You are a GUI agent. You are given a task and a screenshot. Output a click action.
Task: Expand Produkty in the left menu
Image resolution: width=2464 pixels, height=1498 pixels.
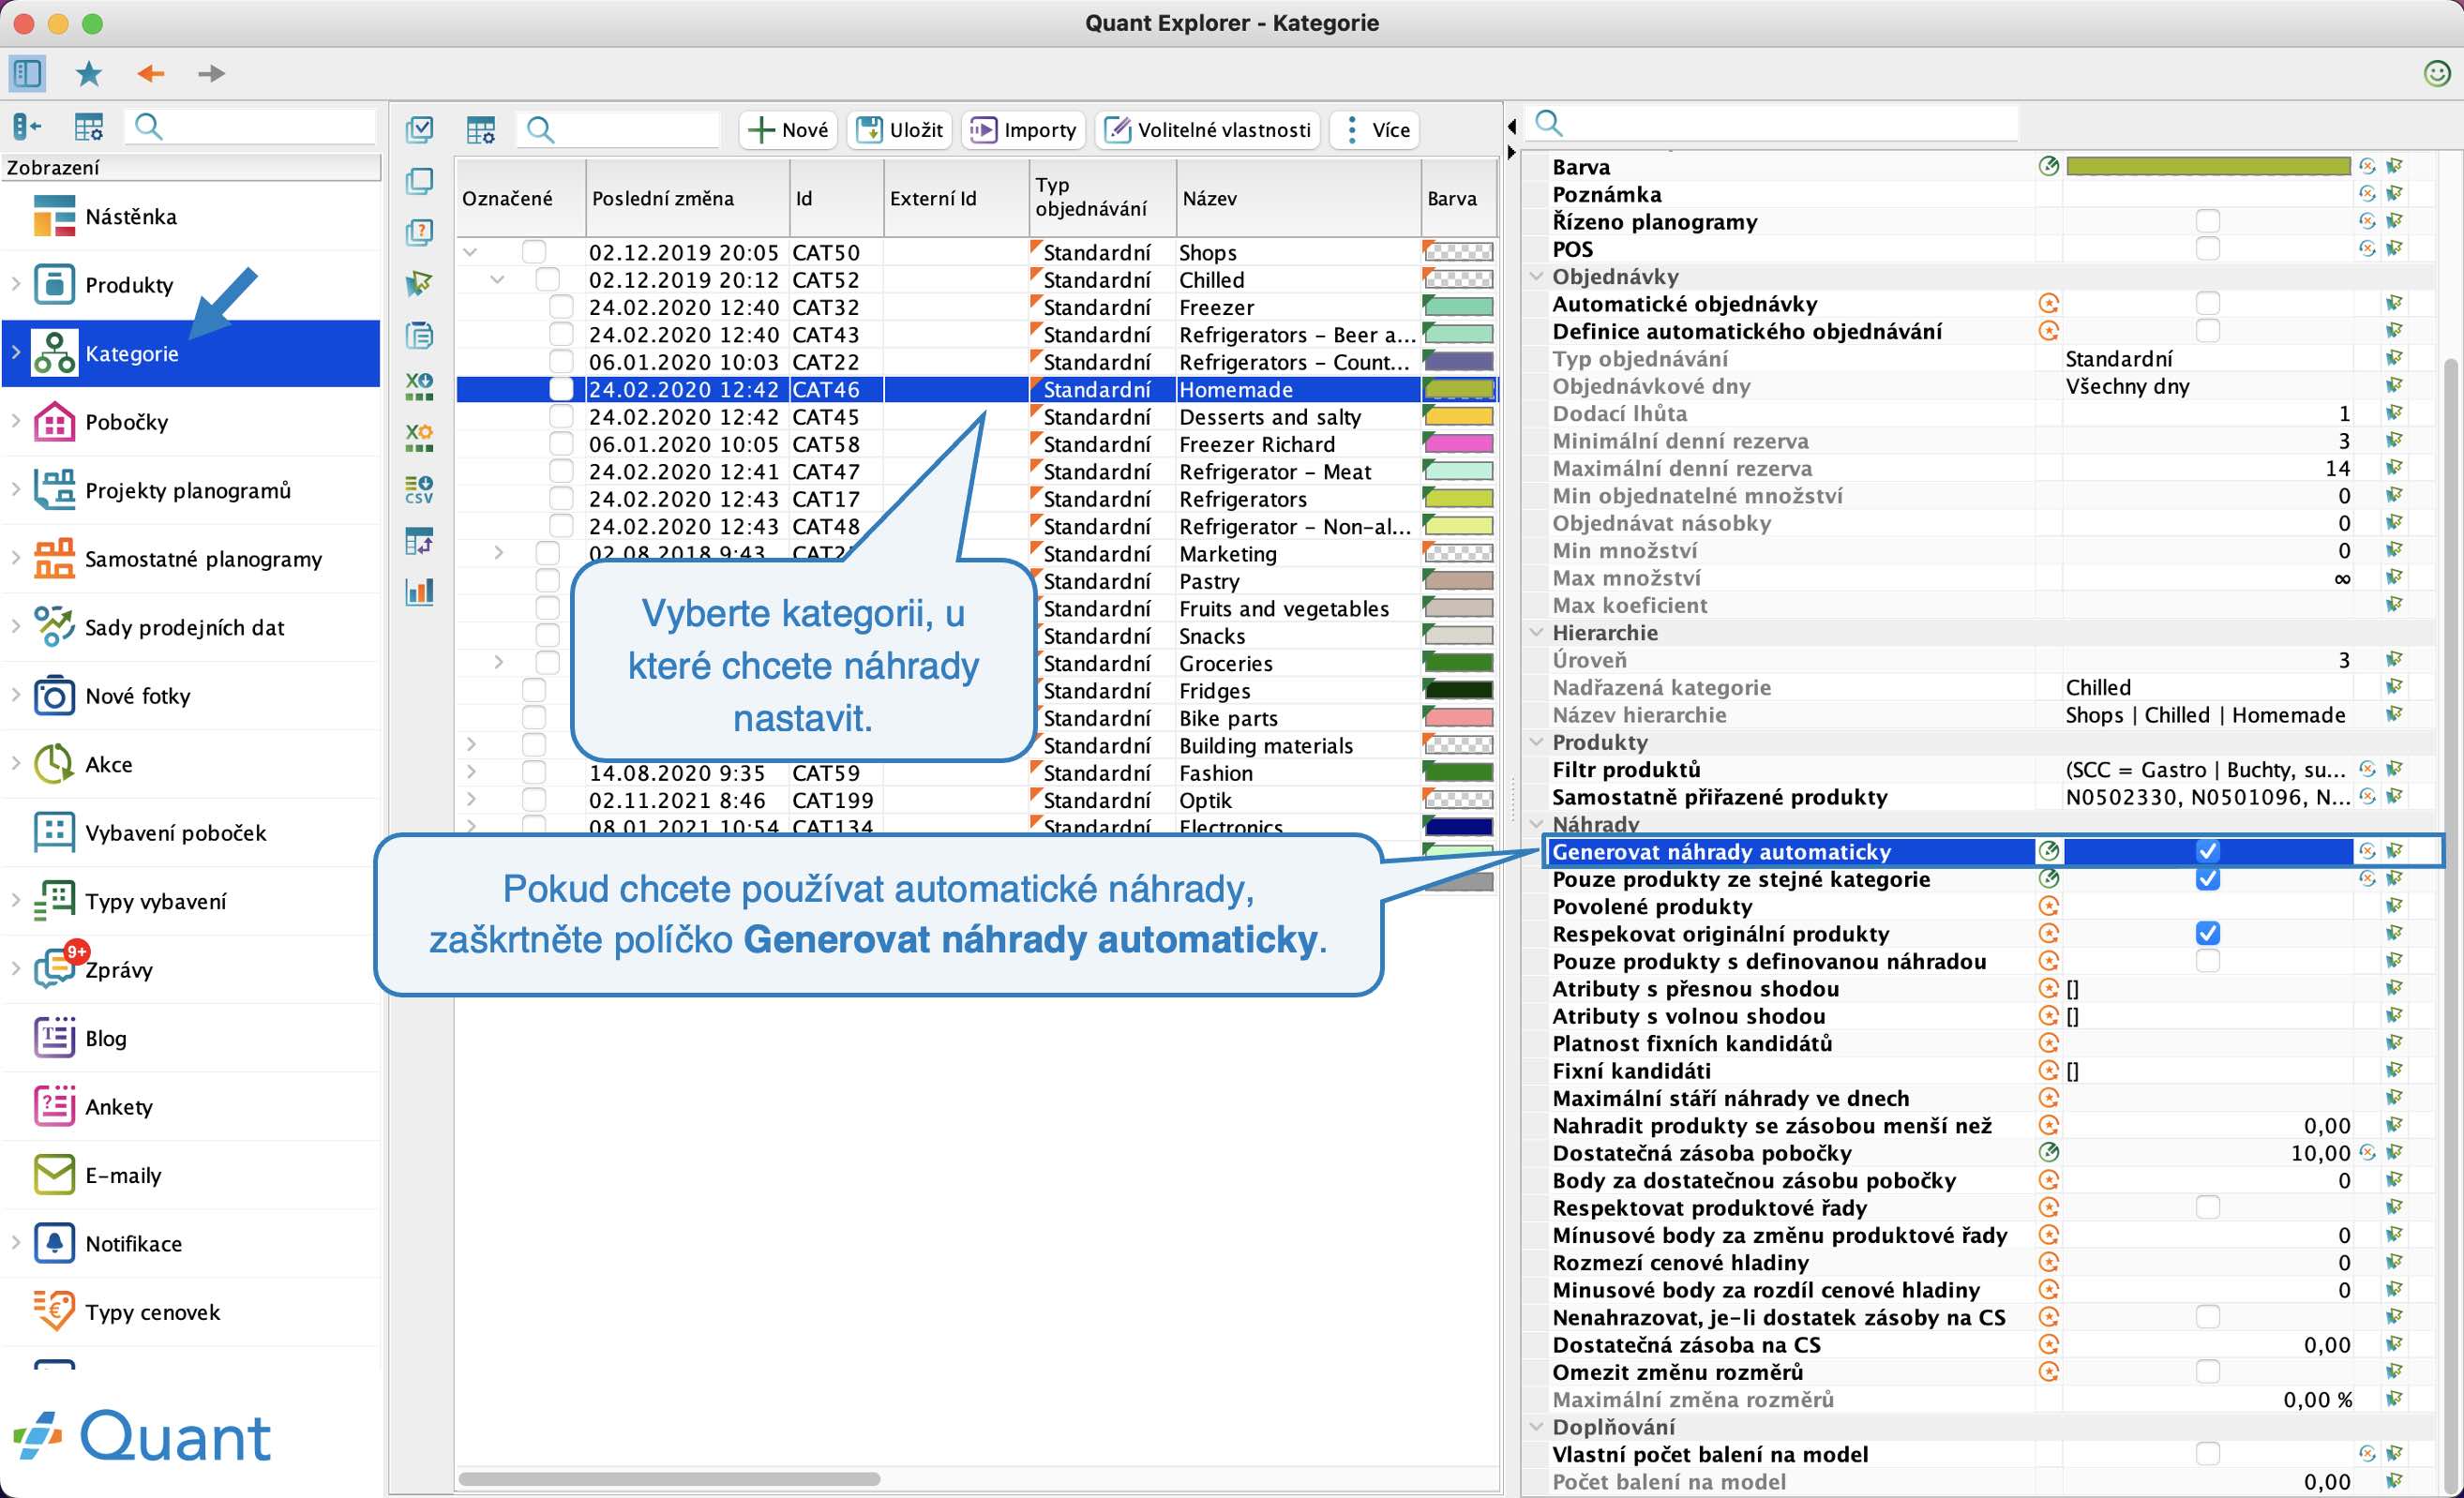[16, 285]
